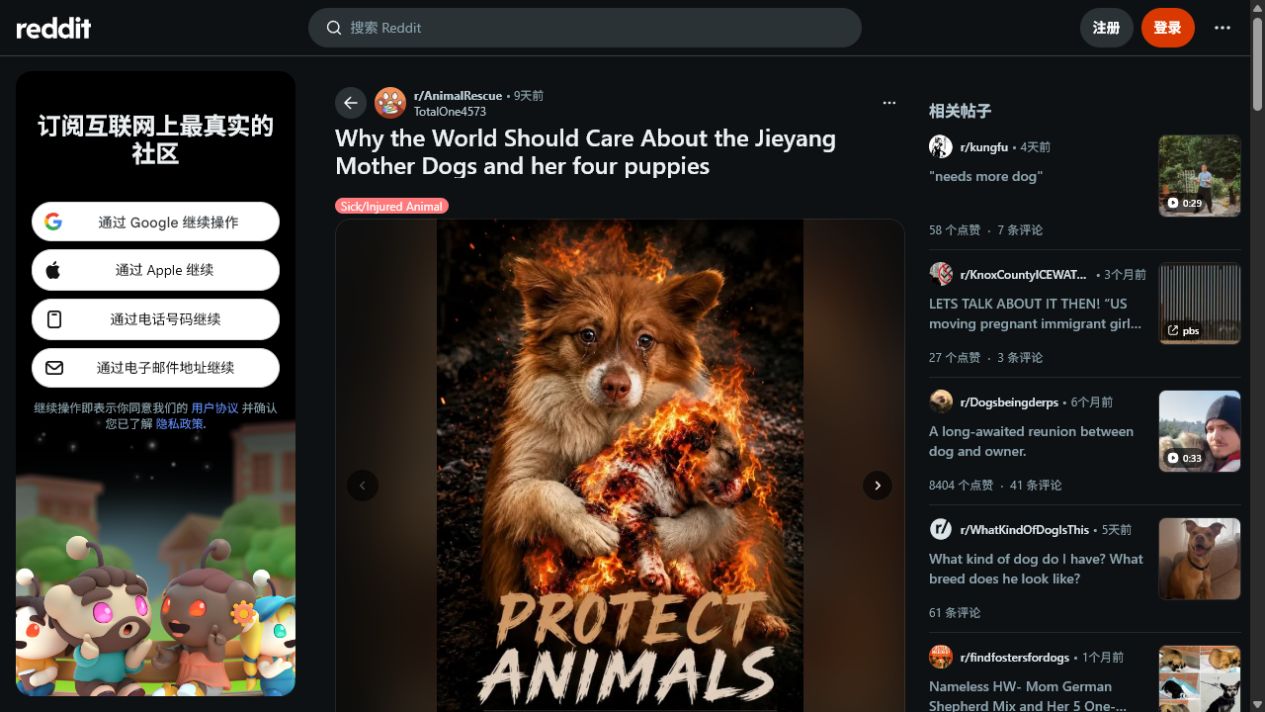
Task: Continue with Google button
Action: tap(155, 222)
